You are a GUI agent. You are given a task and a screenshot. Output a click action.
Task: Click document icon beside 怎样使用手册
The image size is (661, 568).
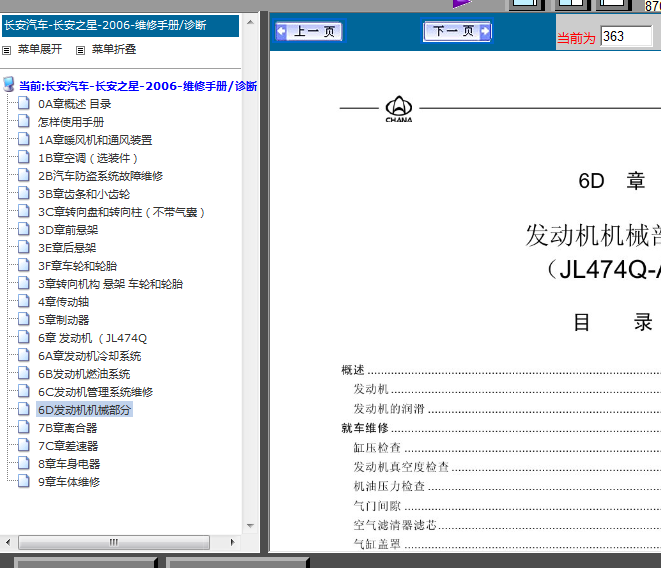click(24, 121)
